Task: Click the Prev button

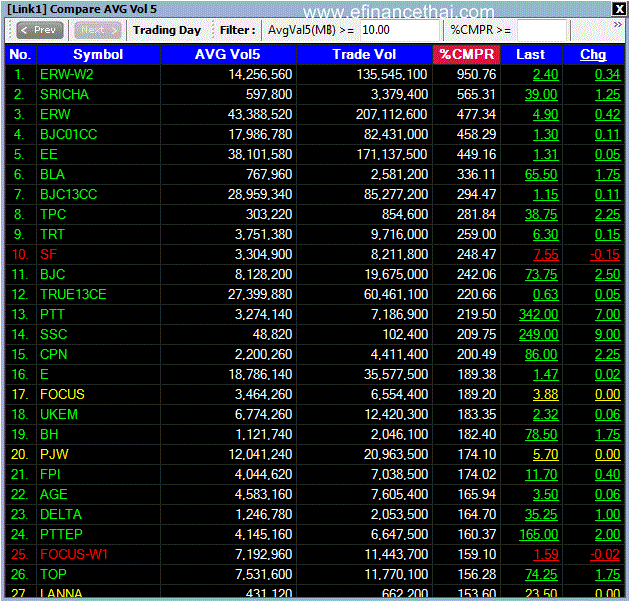Action: click(x=40, y=30)
